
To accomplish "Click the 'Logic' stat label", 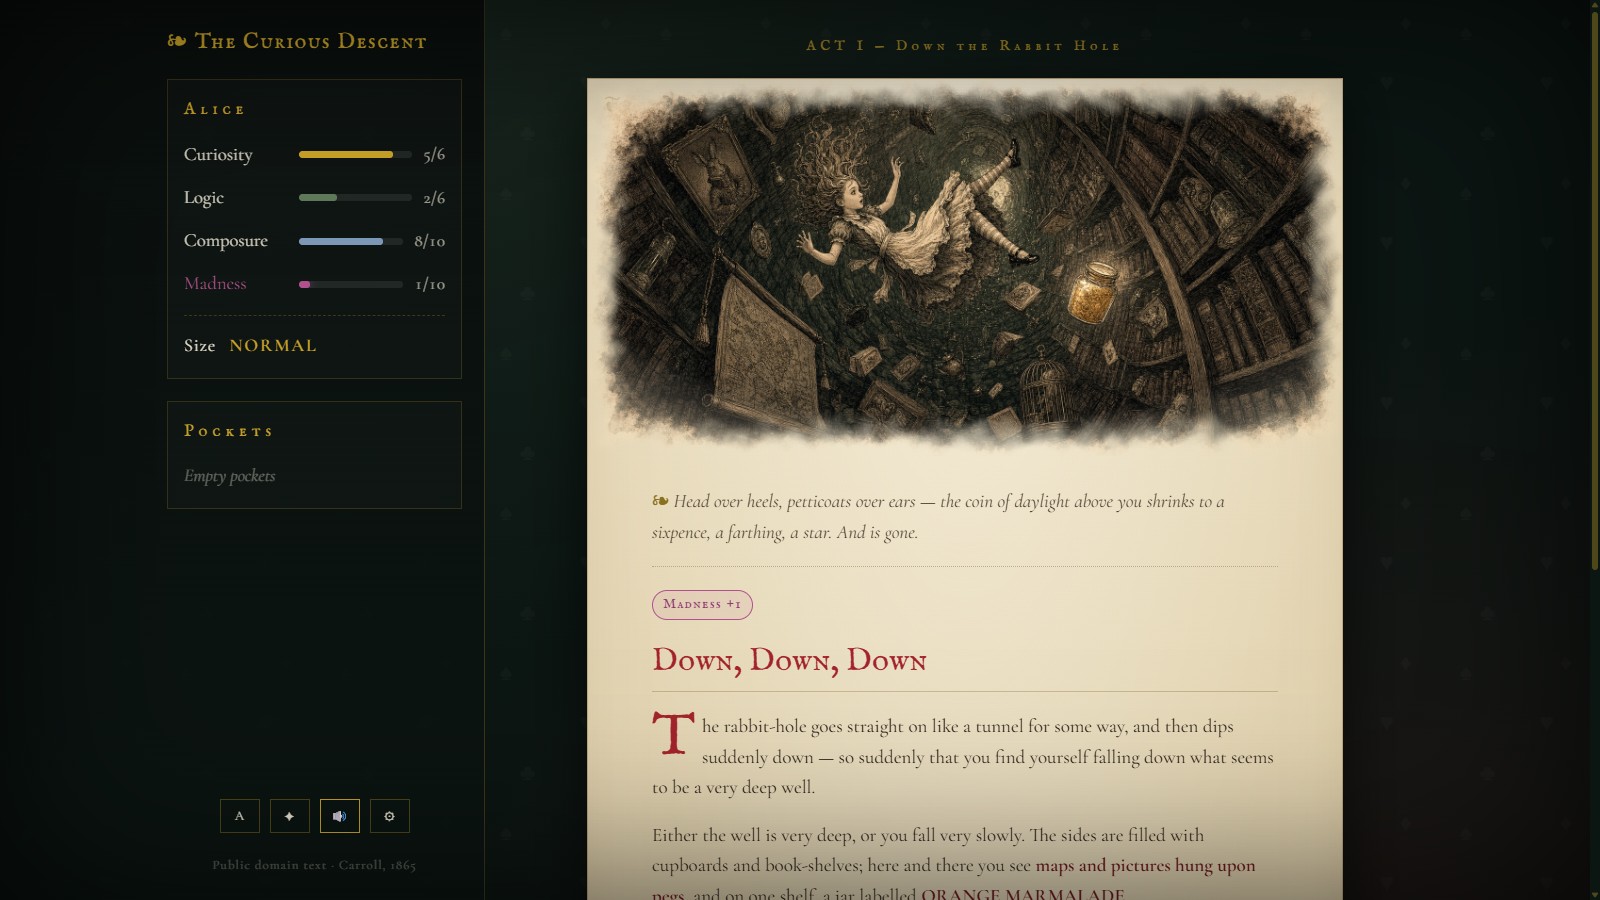I will [x=204, y=198].
